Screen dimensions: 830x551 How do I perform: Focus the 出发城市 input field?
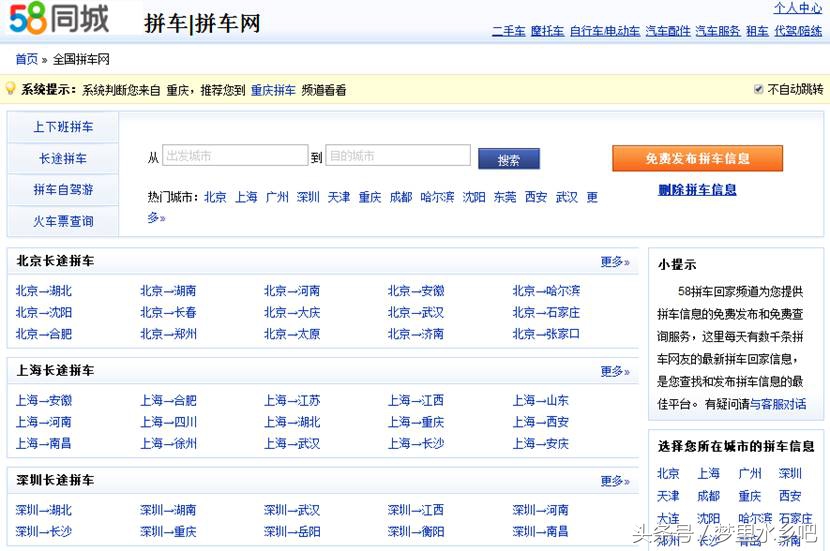point(235,156)
